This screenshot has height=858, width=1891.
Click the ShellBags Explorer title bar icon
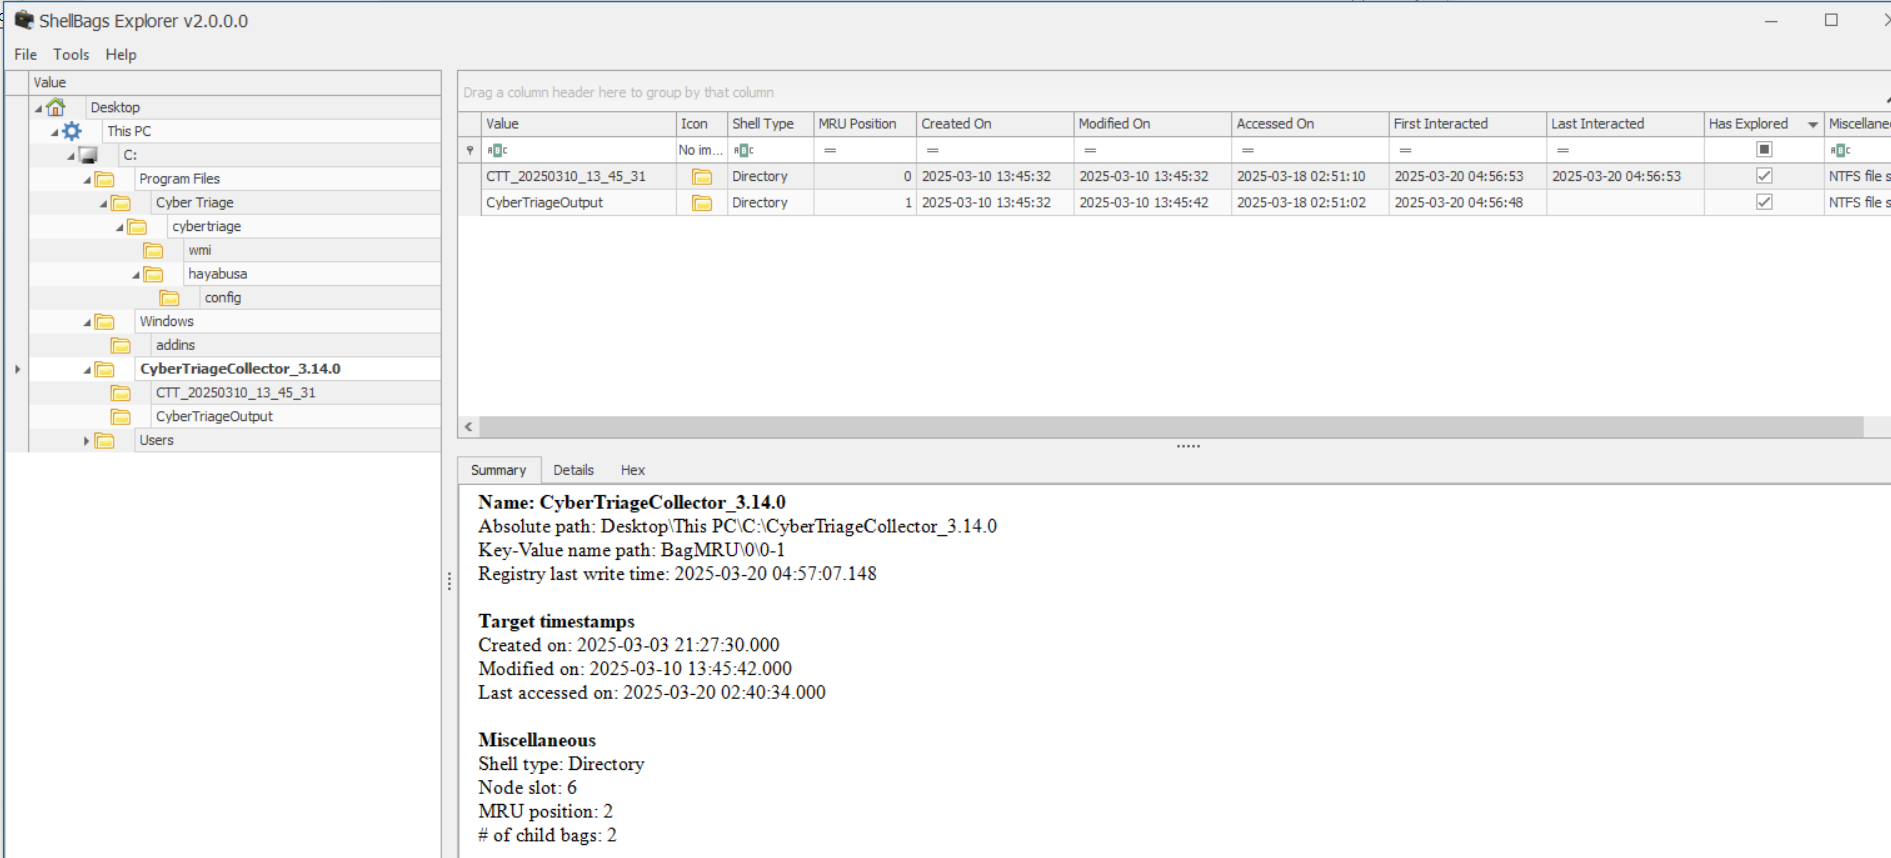click(23, 20)
